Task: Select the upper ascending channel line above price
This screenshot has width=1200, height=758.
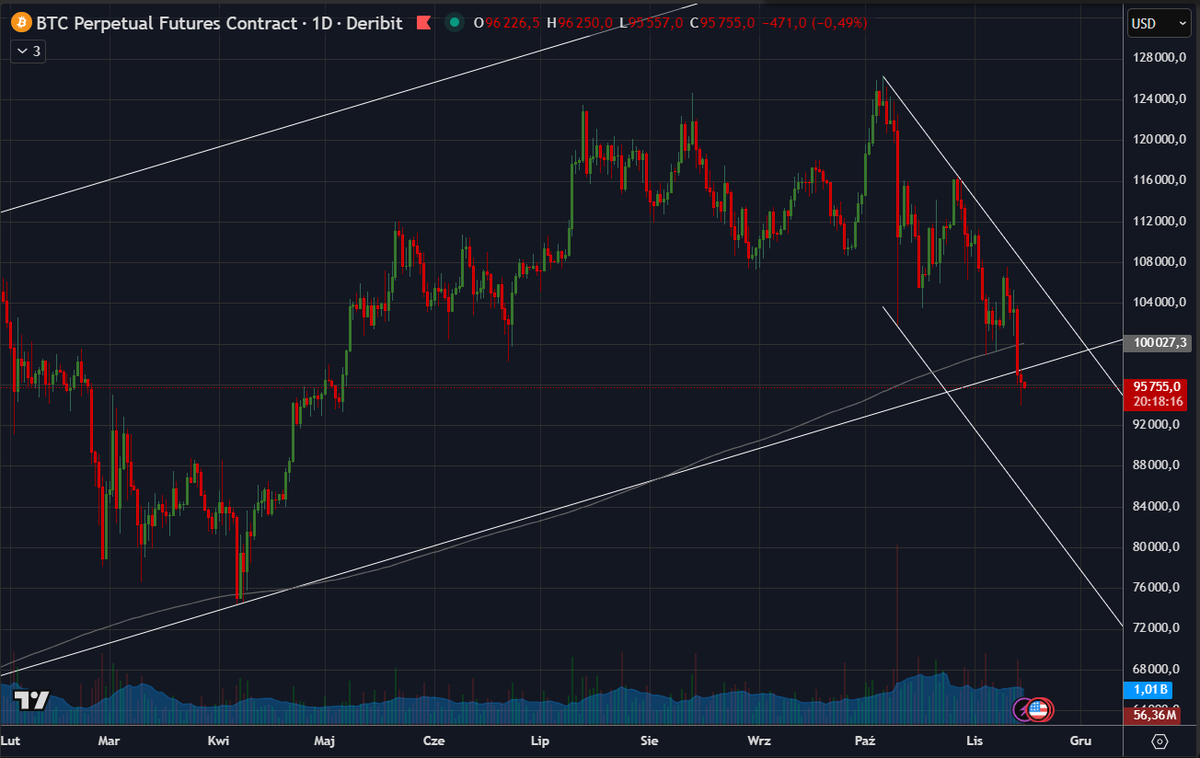Action: 348,107
